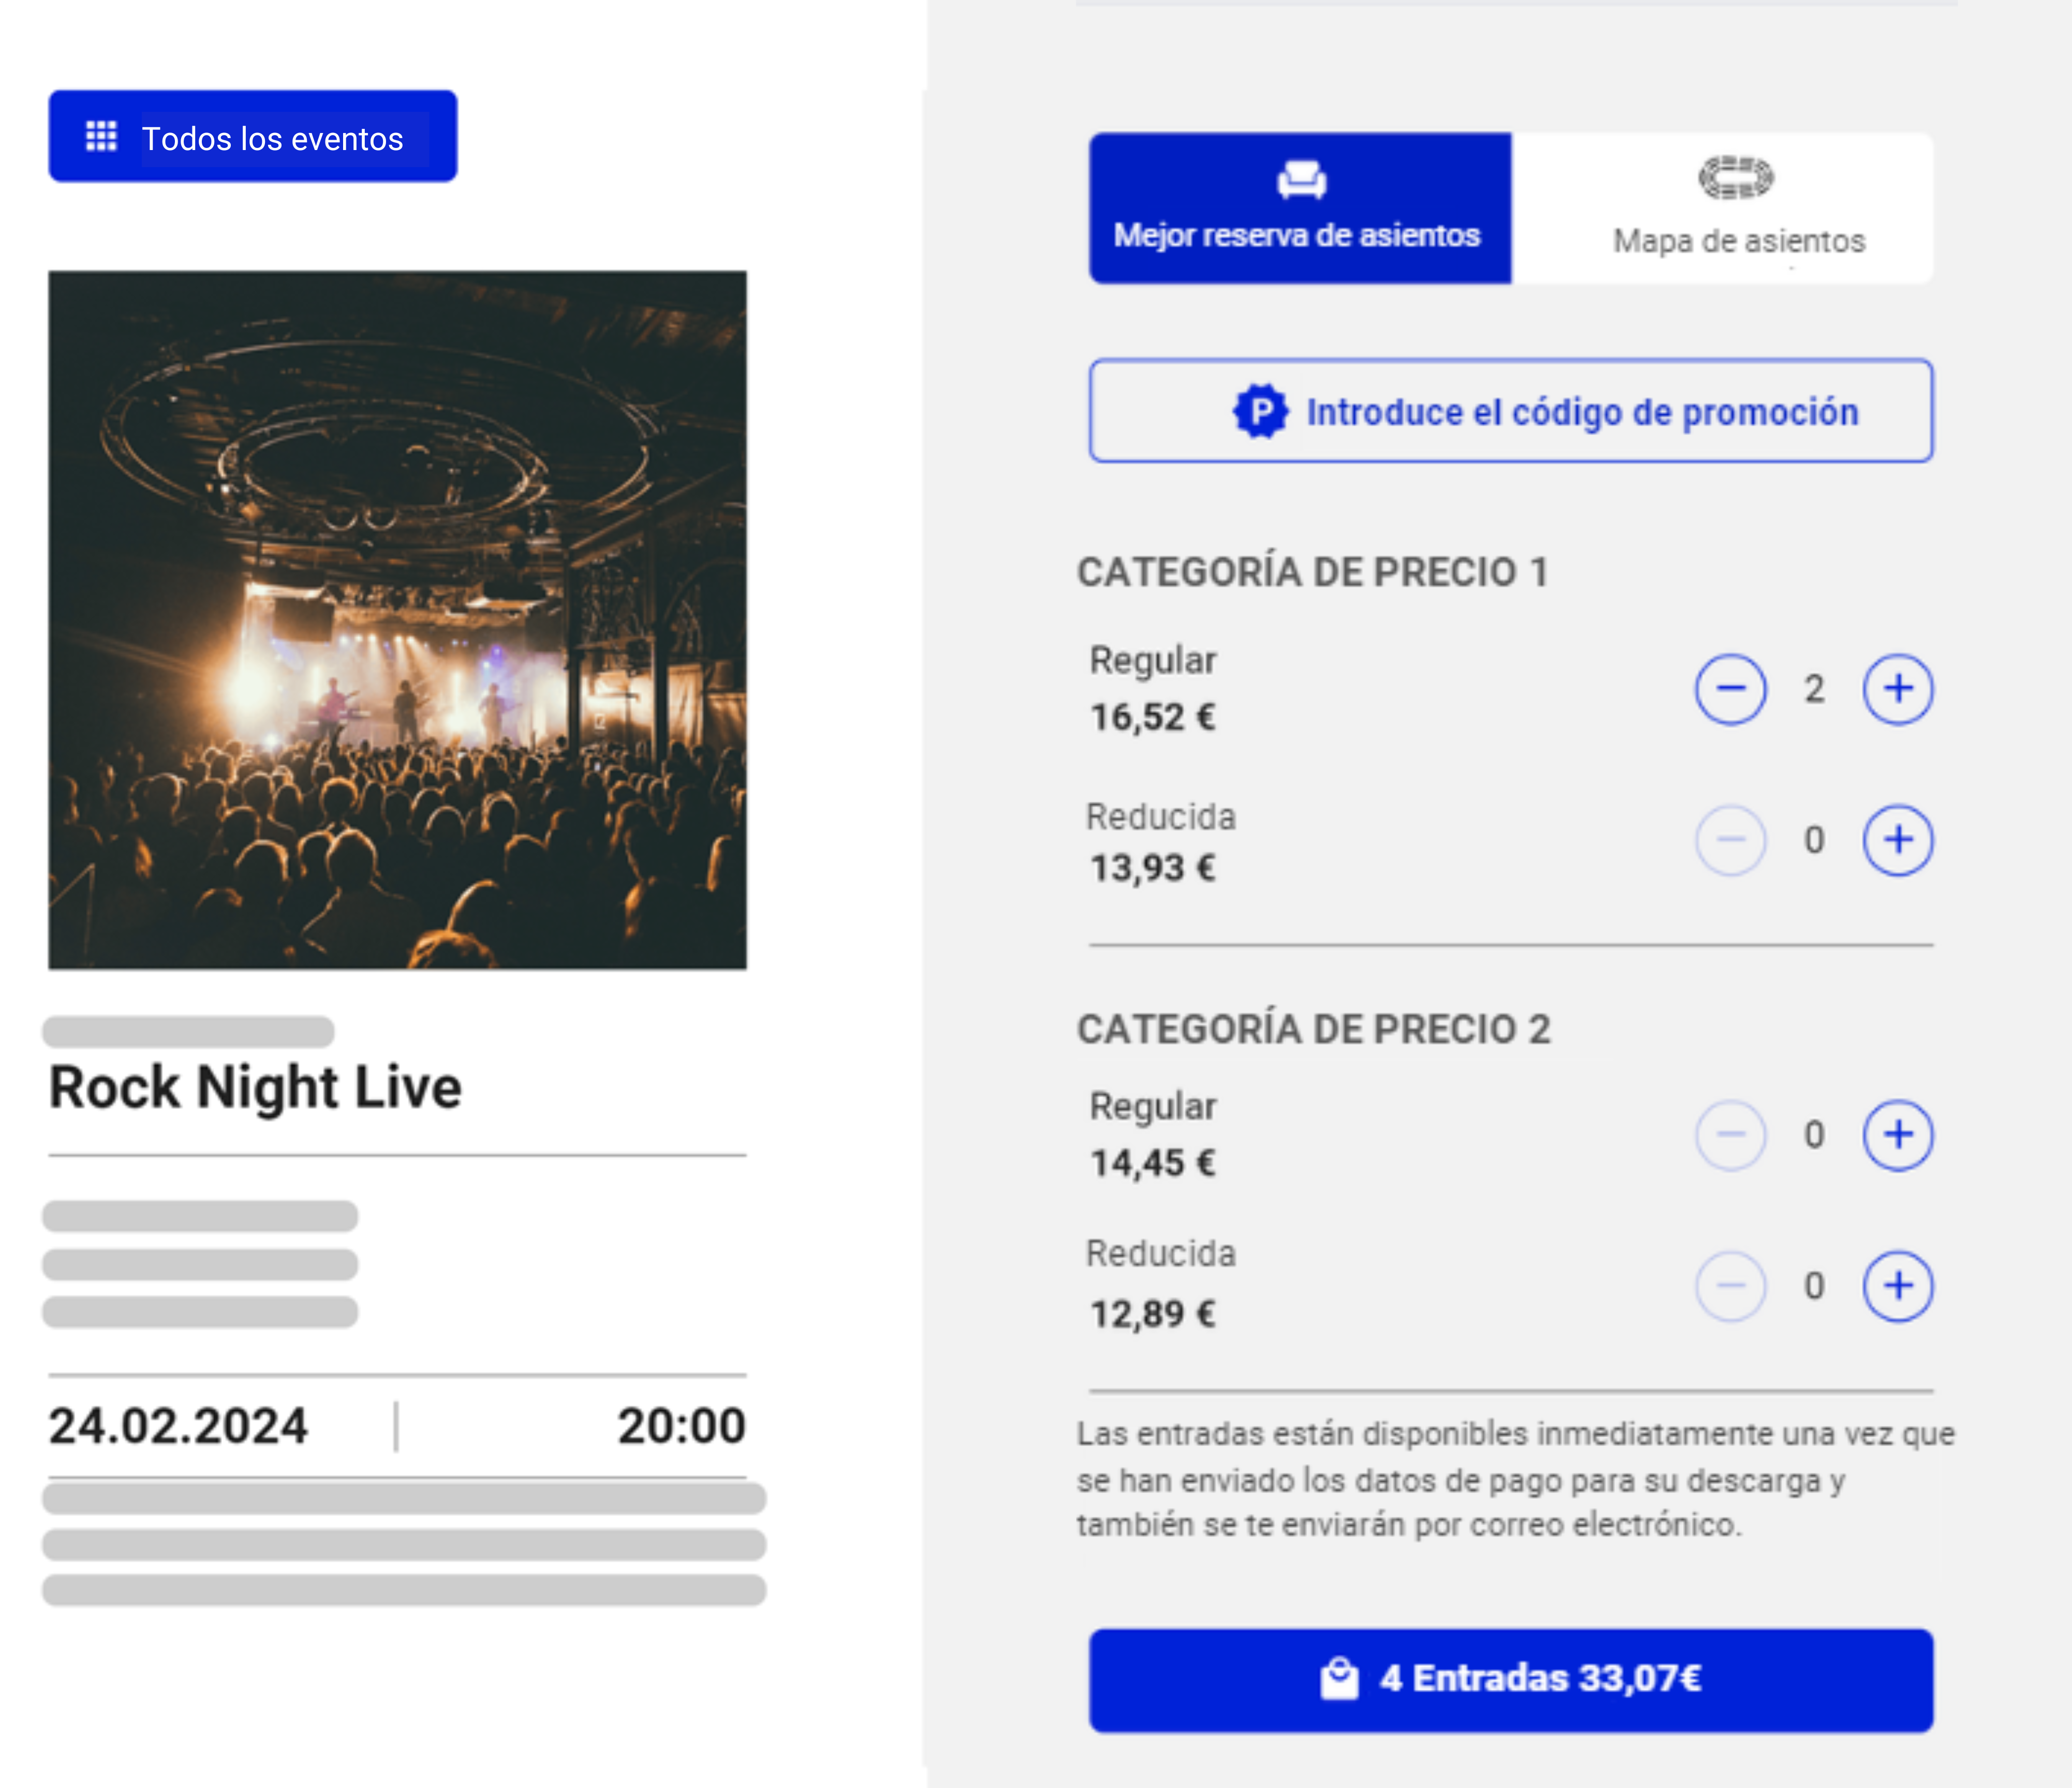The width and height of the screenshot is (2072, 1788).
Task: Click the stadium seat map icon
Action: [x=1736, y=178]
